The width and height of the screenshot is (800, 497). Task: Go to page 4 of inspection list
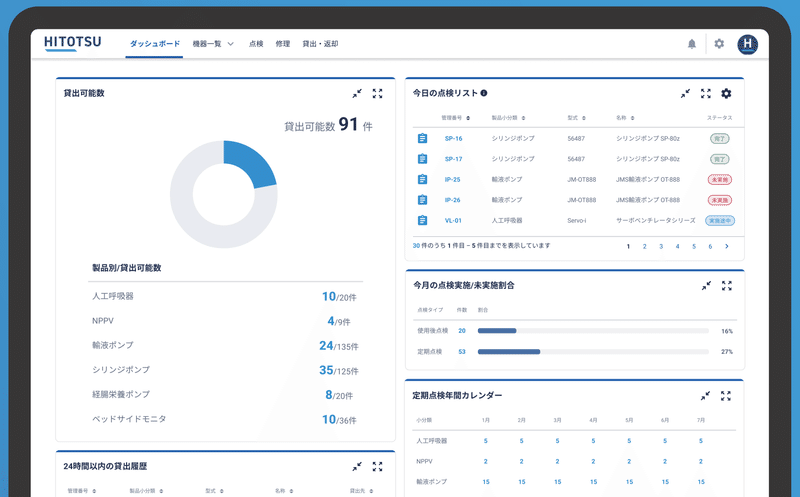(x=677, y=246)
